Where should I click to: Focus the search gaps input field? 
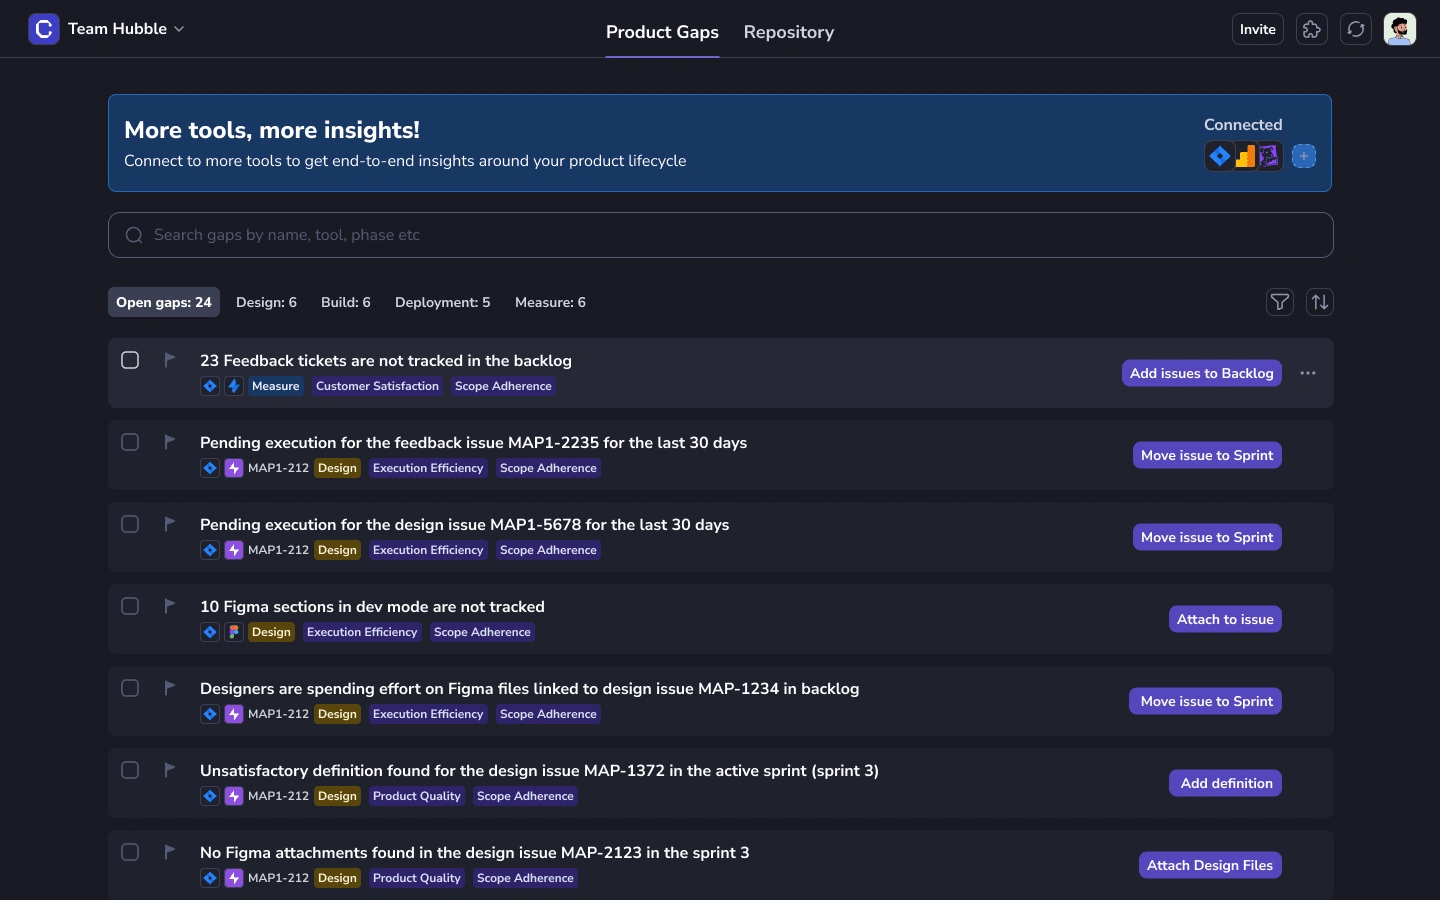[720, 235]
